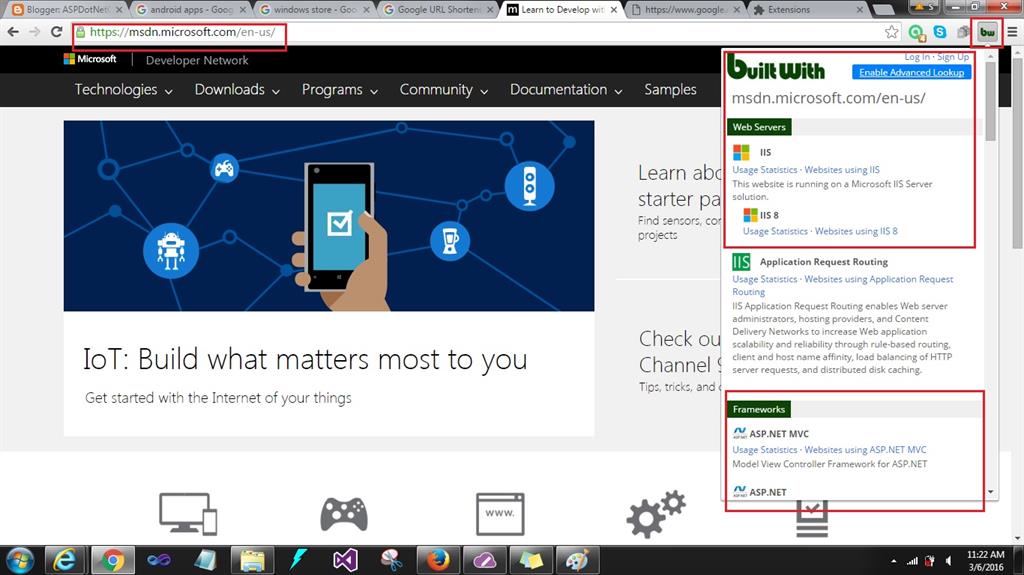Open Windows Start button

[x=20, y=561]
